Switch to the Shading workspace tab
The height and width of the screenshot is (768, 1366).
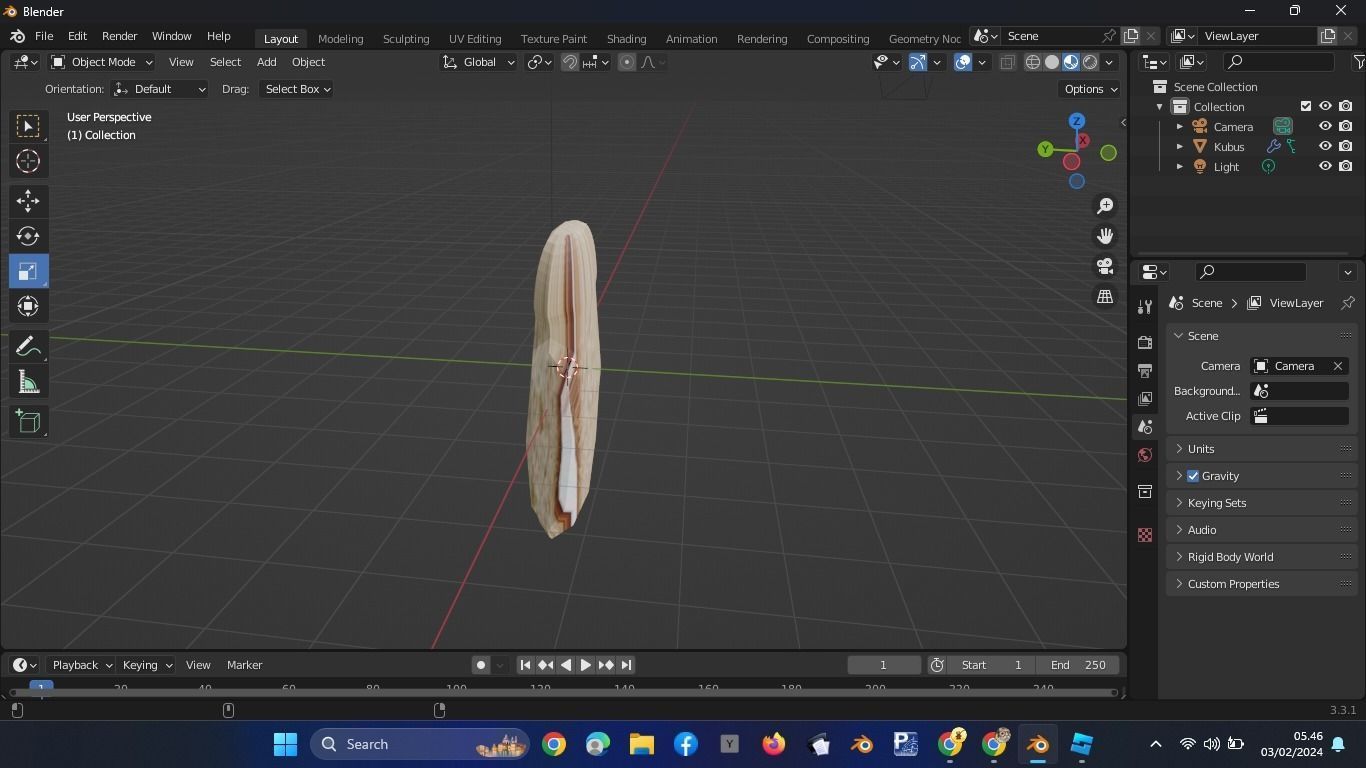tap(626, 38)
